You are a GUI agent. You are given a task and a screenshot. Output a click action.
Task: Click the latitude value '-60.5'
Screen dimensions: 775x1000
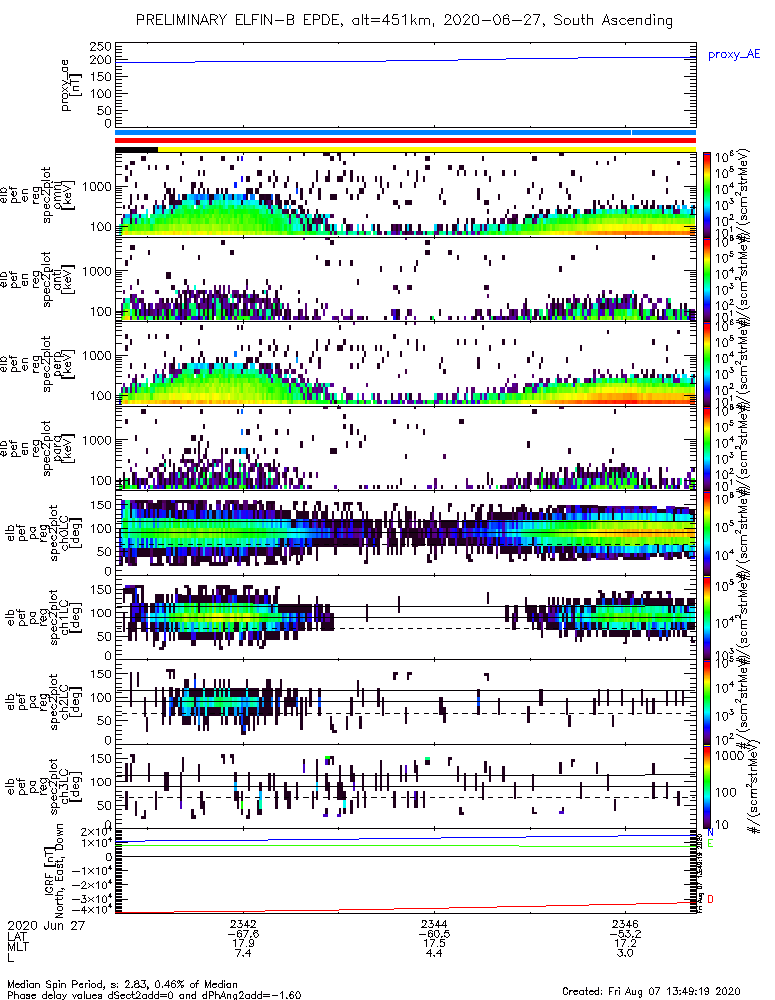point(434,934)
